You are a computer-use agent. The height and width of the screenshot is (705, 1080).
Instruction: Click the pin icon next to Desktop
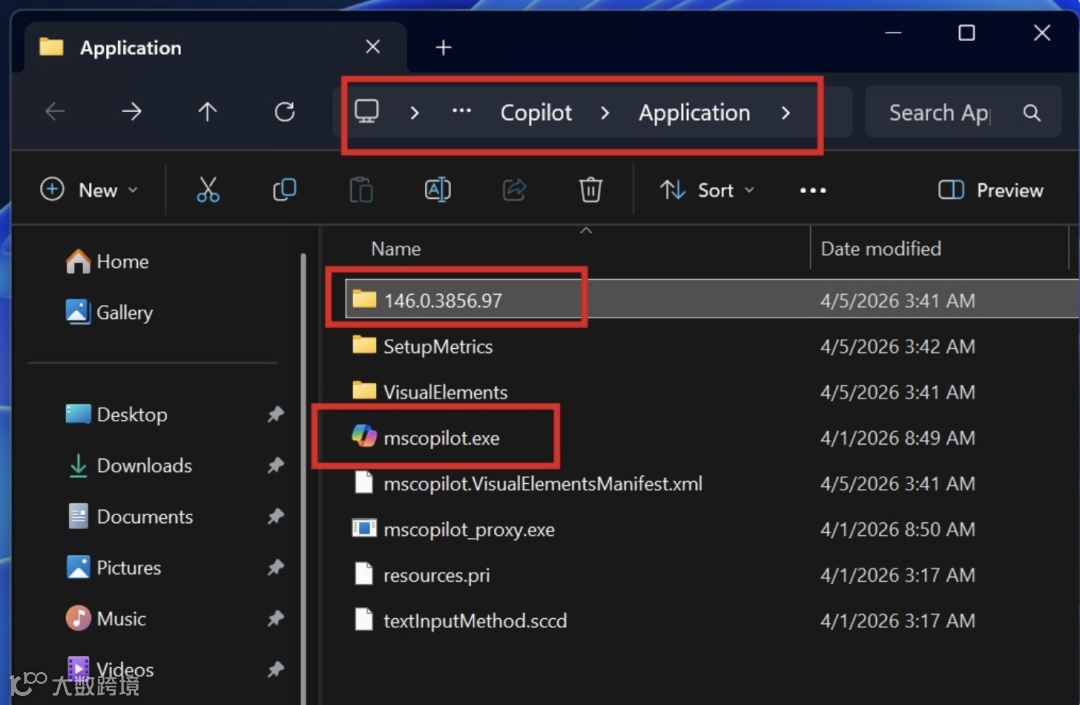(276, 414)
